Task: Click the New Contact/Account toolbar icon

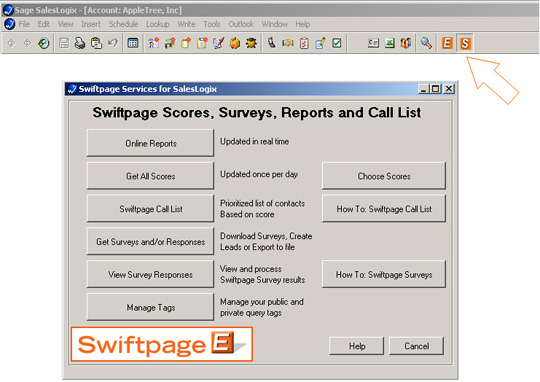Action: (154, 43)
